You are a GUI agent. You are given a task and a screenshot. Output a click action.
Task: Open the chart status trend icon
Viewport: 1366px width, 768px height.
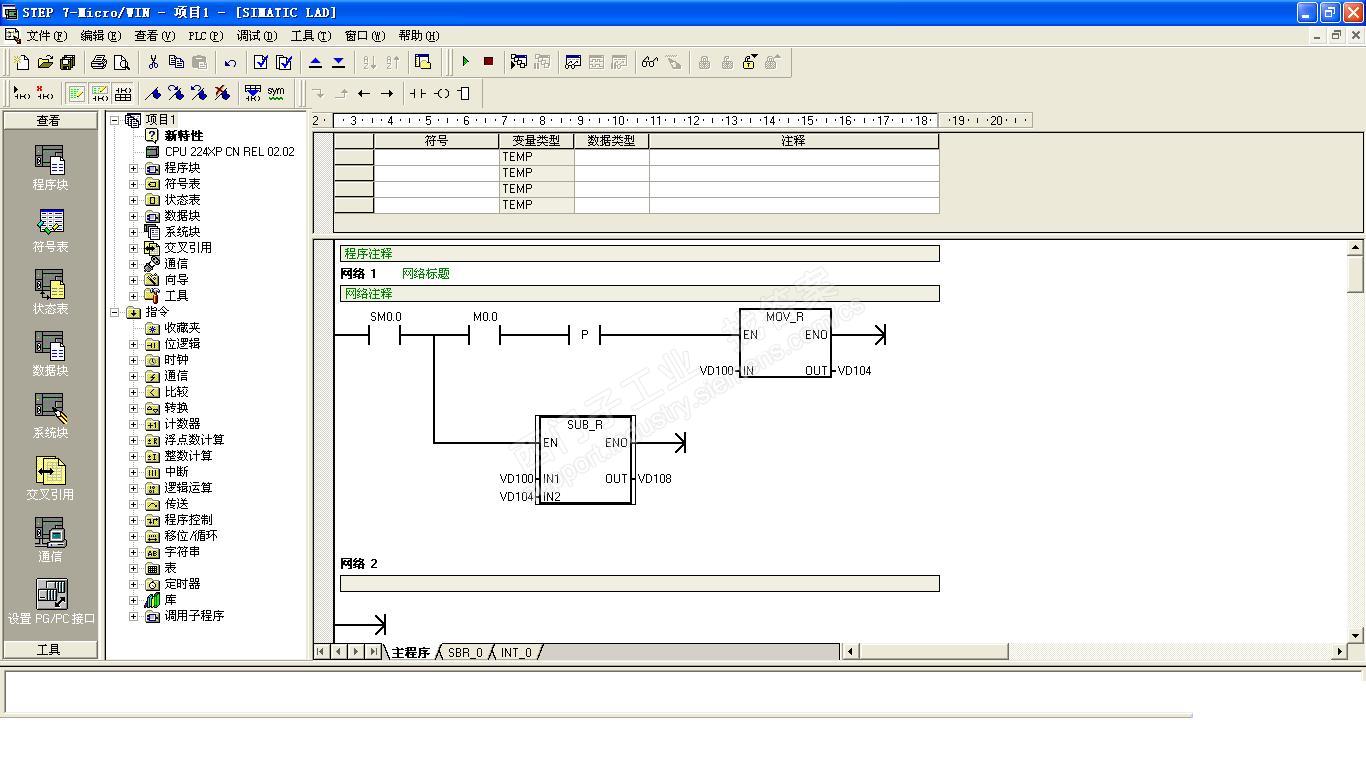pyautogui.click(x=573, y=62)
